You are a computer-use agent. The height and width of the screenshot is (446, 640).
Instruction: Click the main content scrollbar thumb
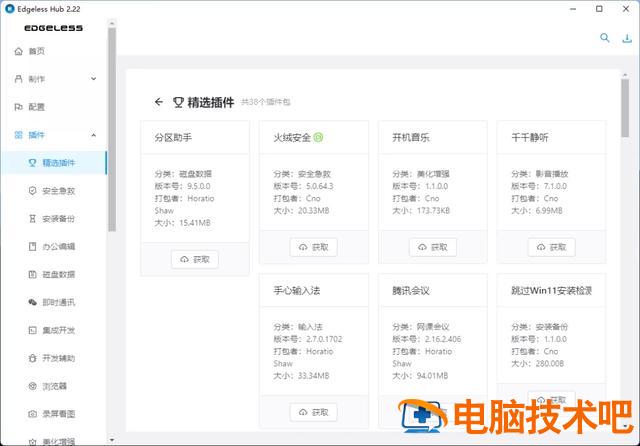click(x=625, y=108)
